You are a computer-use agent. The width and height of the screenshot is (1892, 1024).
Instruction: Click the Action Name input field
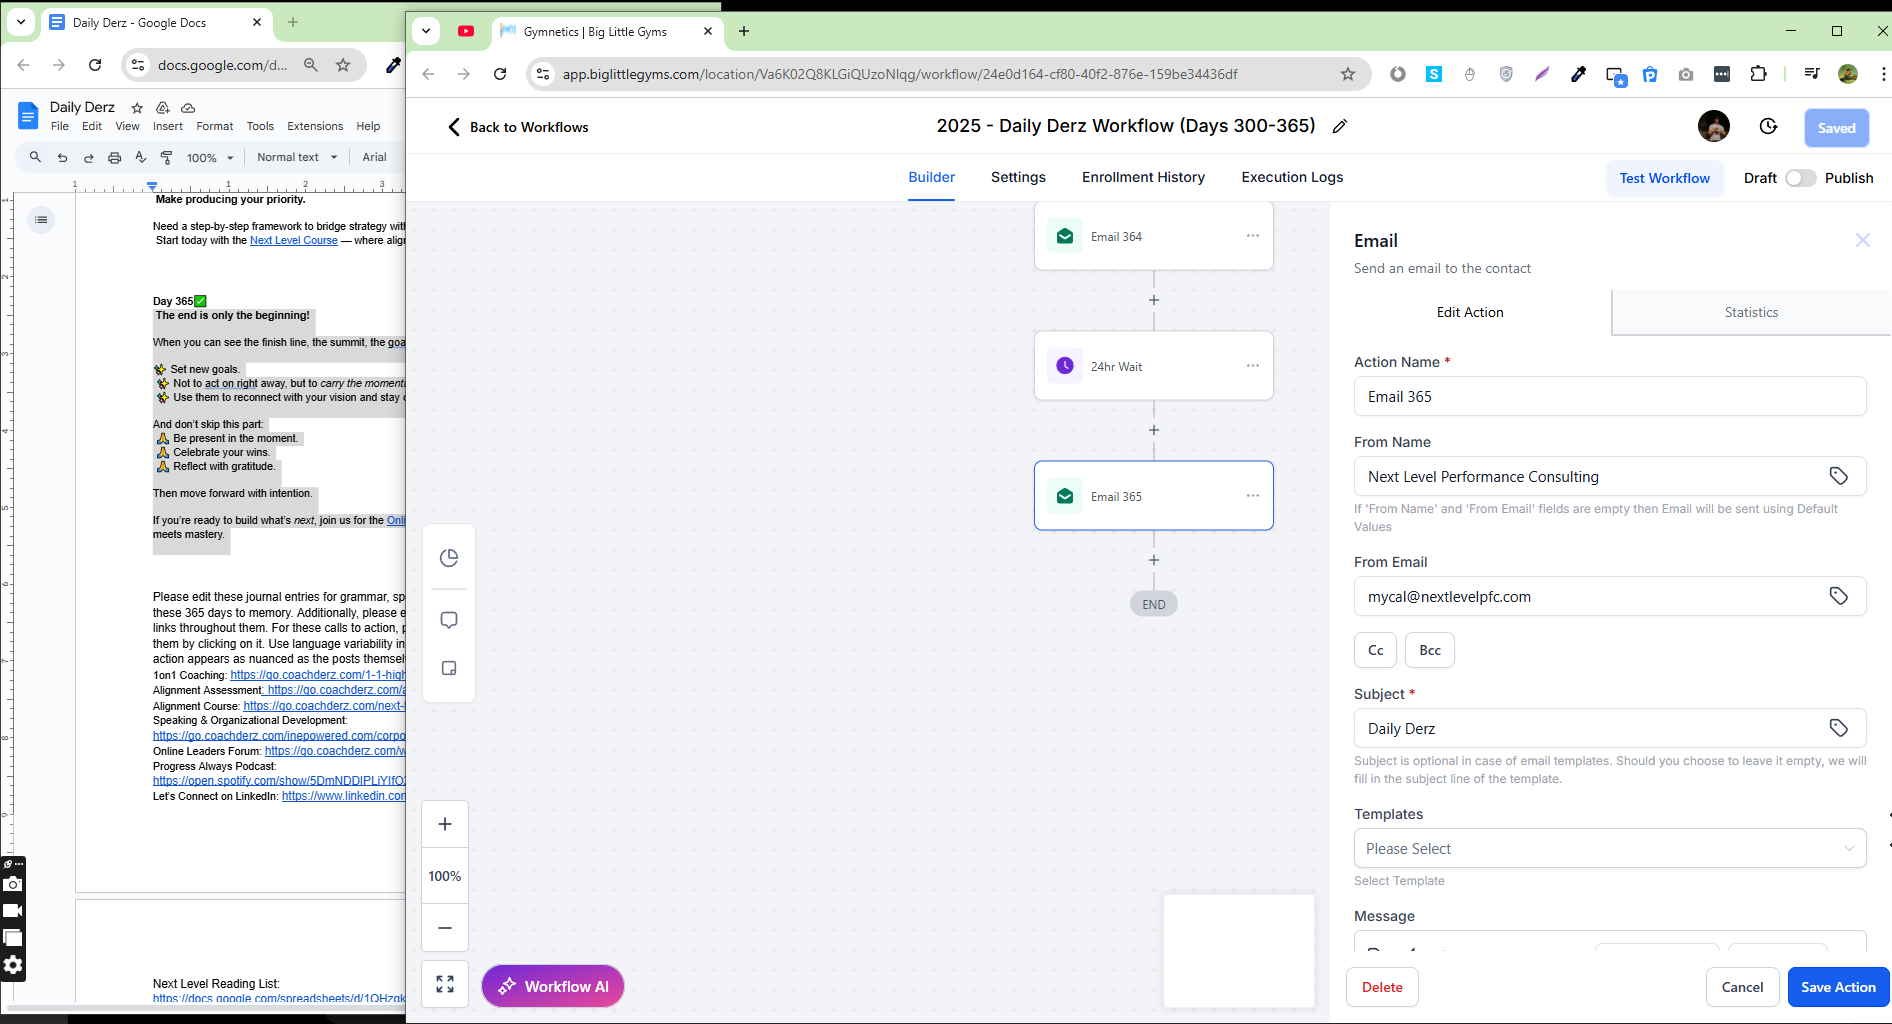coord(1609,397)
